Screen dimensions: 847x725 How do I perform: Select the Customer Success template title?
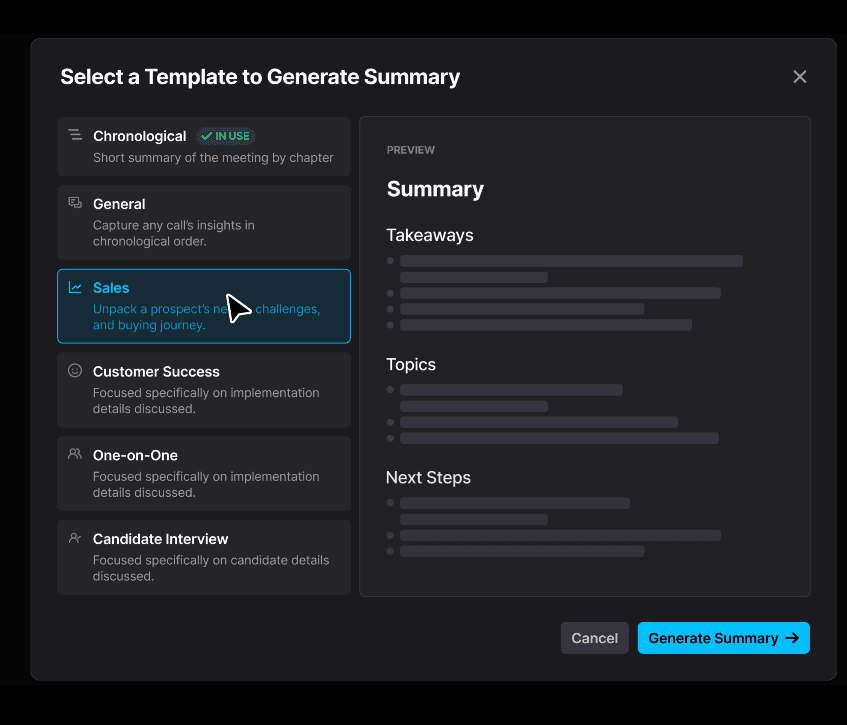pos(155,372)
